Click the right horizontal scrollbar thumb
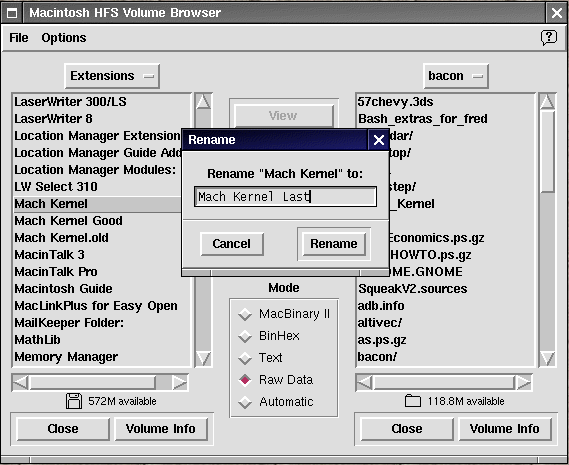 coord(444,383)
